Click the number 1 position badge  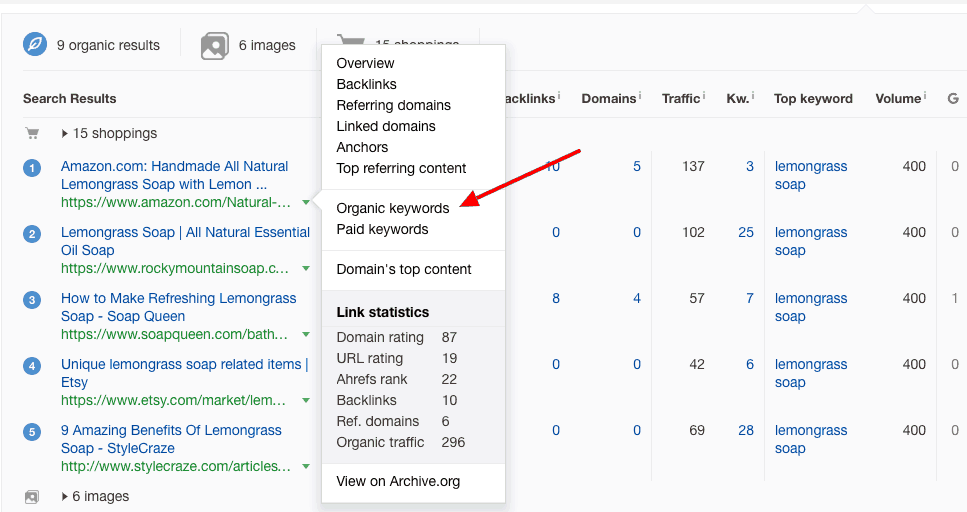click(32, 167)
